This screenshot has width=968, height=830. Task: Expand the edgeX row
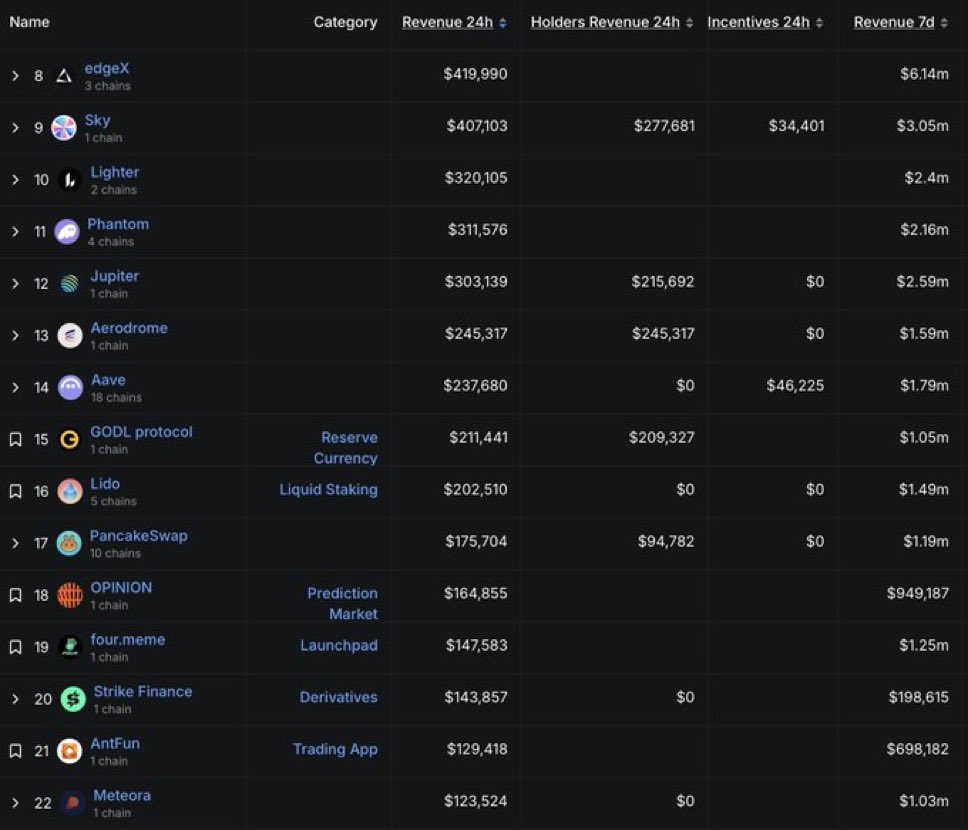15,76
